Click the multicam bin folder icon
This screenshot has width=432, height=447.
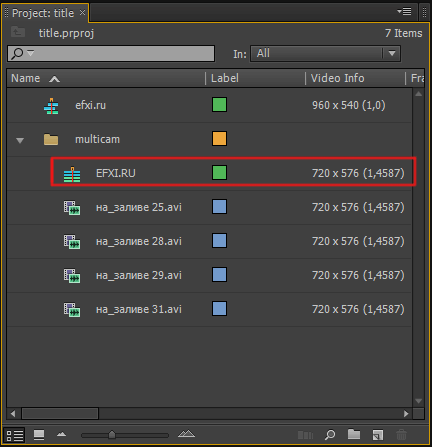coord(51,139)
